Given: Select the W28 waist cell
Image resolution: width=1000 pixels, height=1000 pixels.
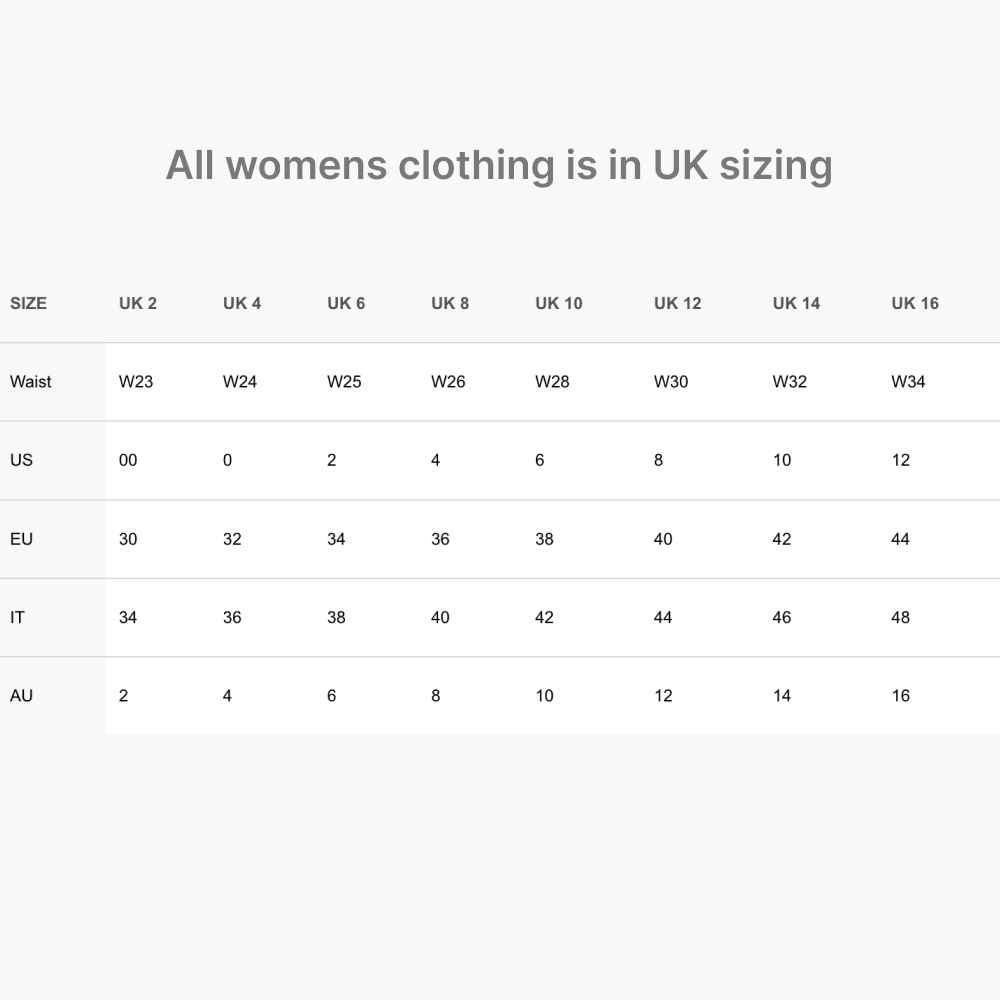Looking at the screenshot, I should point(552,381).
